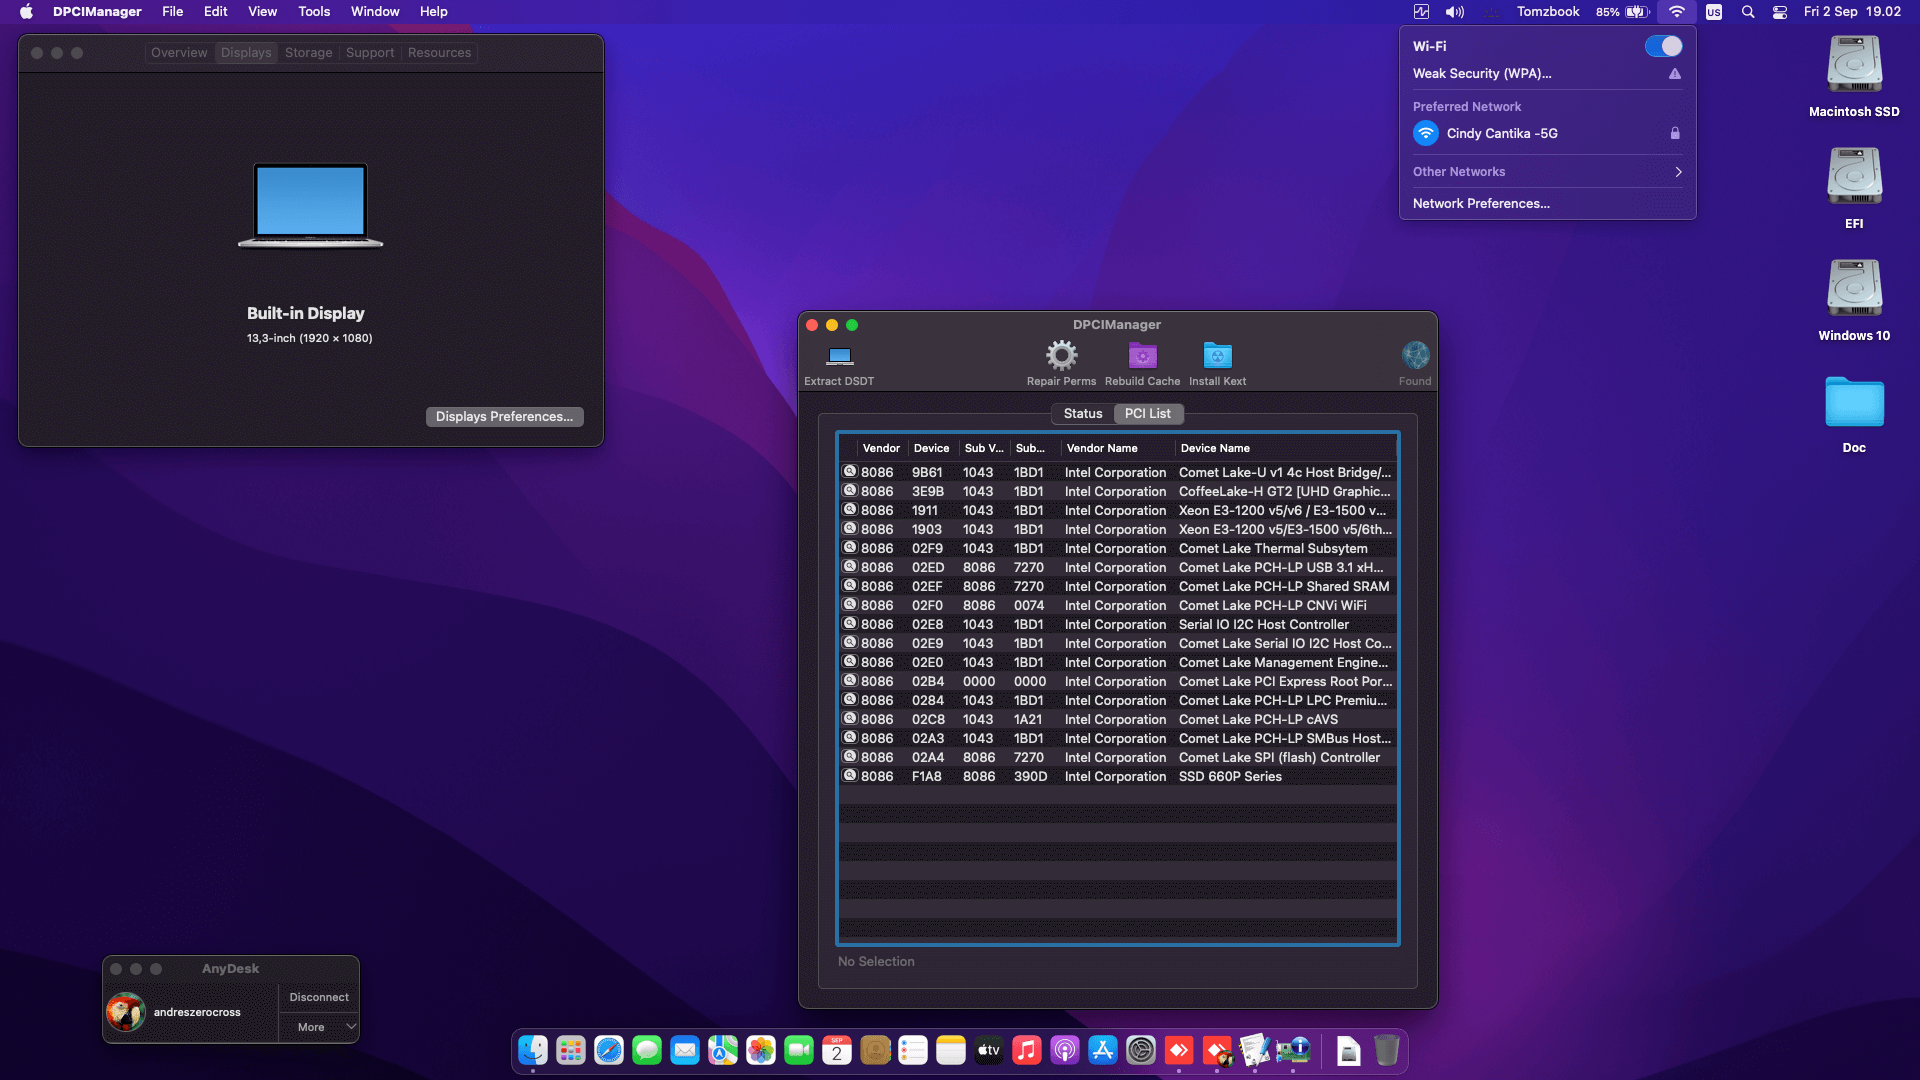Screen dimensions: 1920x1080
Task: Click the Extract DSDT toolbar icon
Action: [839, 356]
